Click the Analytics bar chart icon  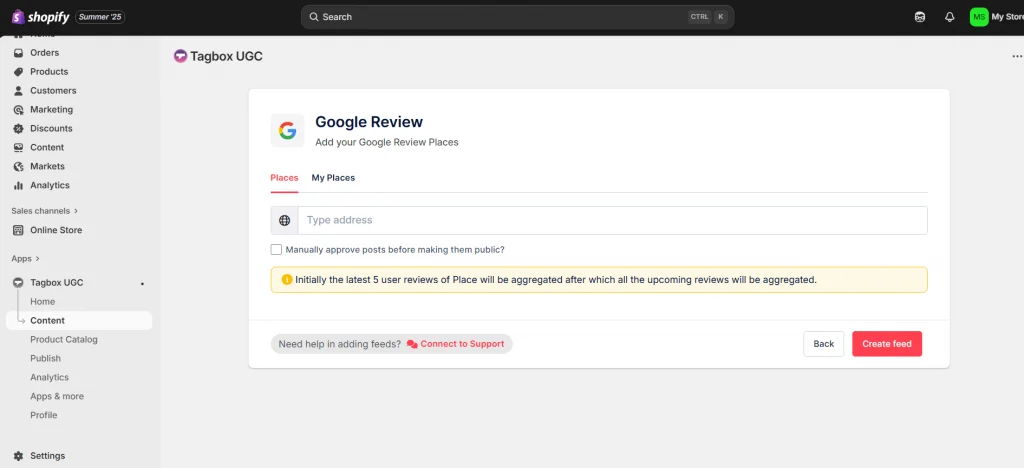[18, 185]
